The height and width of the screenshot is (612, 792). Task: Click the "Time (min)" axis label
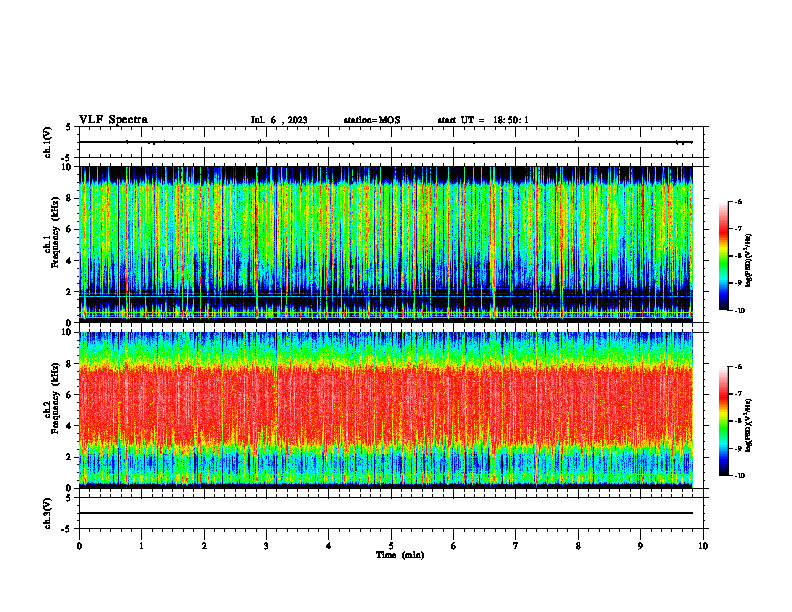click(400, 555)
